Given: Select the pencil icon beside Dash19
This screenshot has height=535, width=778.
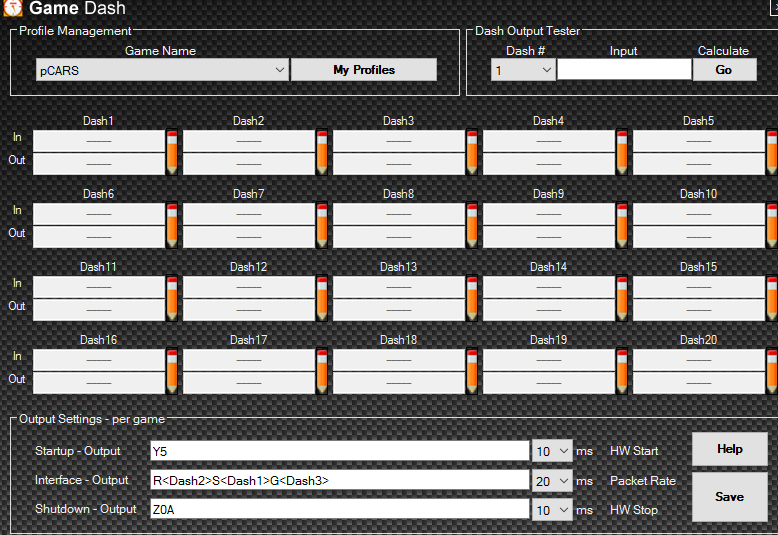Looking at the screenshot, I should 622,371.
